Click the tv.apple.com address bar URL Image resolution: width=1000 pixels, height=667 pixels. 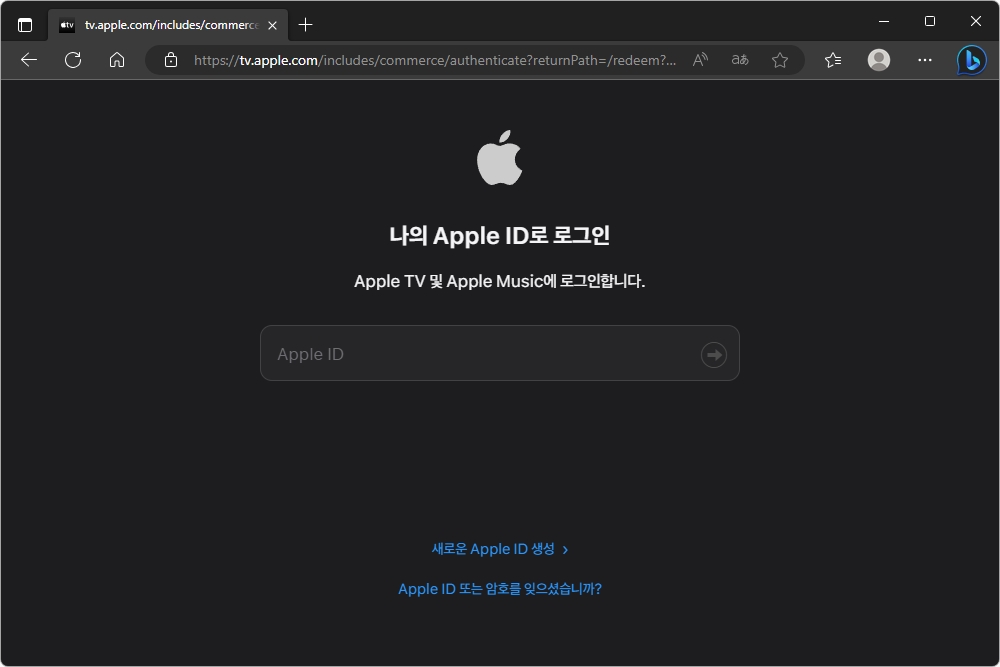pyautogui.click(x=435, y=60)
